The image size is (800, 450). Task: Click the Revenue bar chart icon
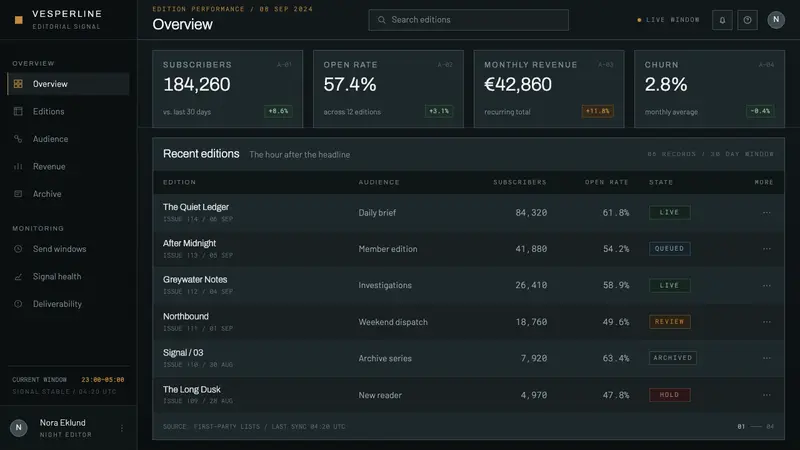[x=18, y=166]
